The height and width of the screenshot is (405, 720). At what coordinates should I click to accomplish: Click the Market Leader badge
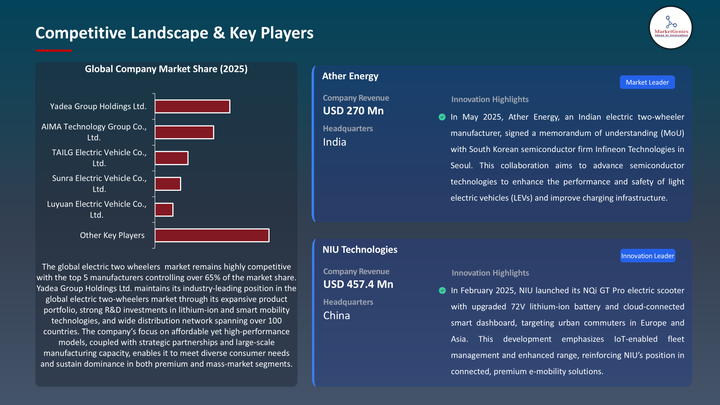point(647,82)
